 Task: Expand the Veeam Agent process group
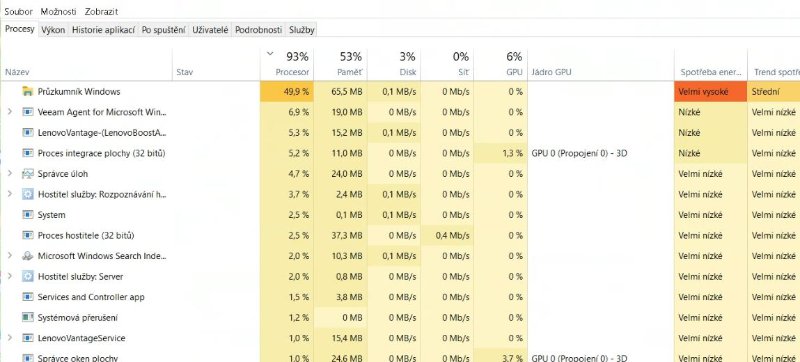coord(9,112)
